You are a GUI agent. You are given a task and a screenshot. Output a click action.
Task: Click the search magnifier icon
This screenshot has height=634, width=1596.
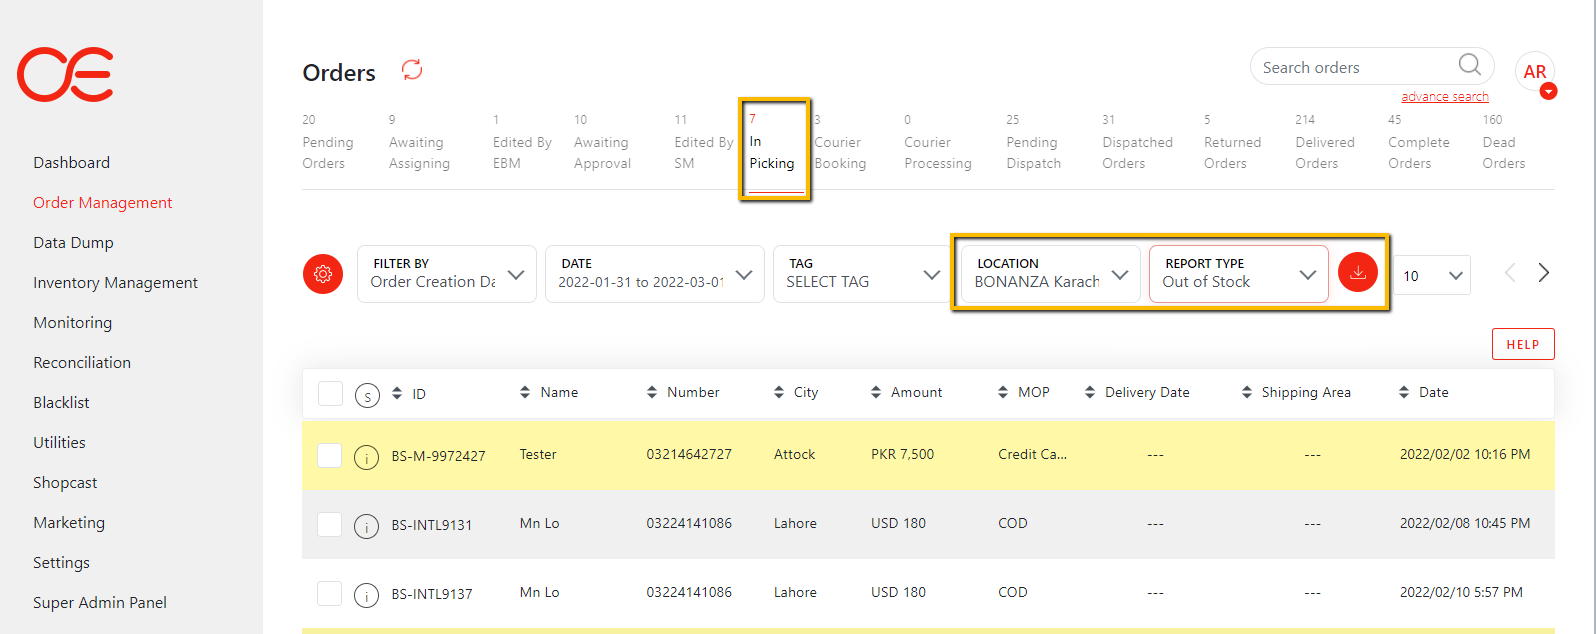(x=1469, y=66)
